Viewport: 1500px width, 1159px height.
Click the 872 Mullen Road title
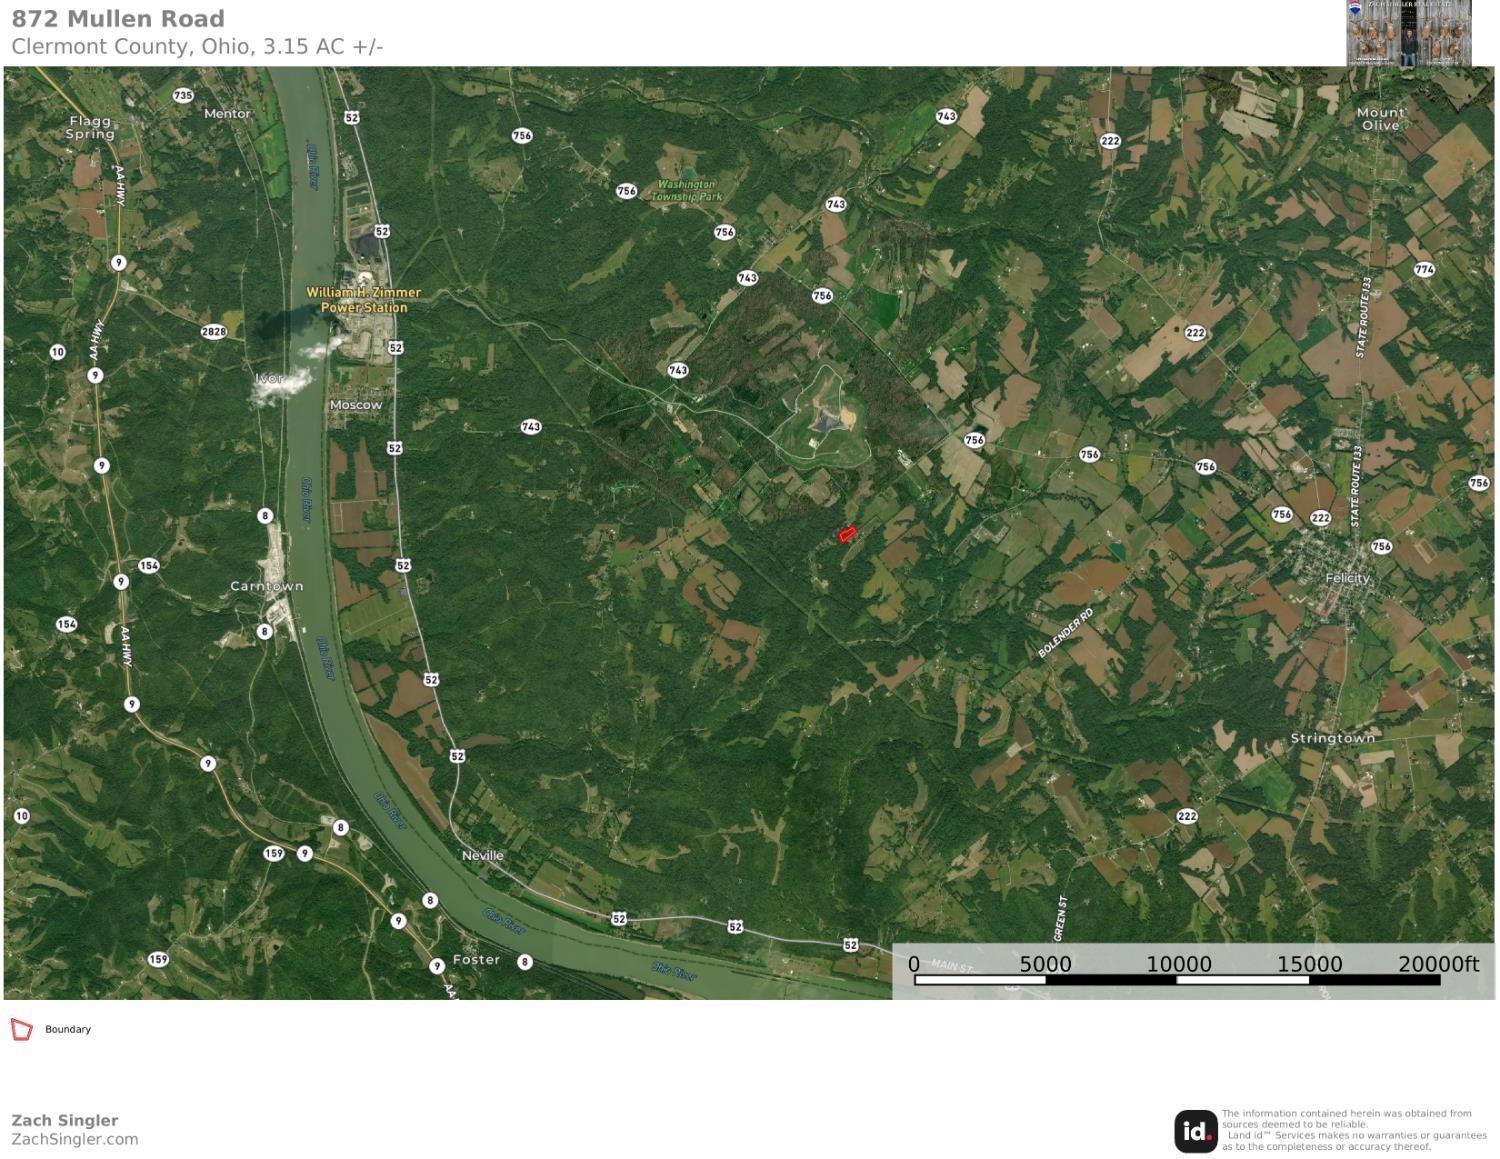[x=118, y=19]
